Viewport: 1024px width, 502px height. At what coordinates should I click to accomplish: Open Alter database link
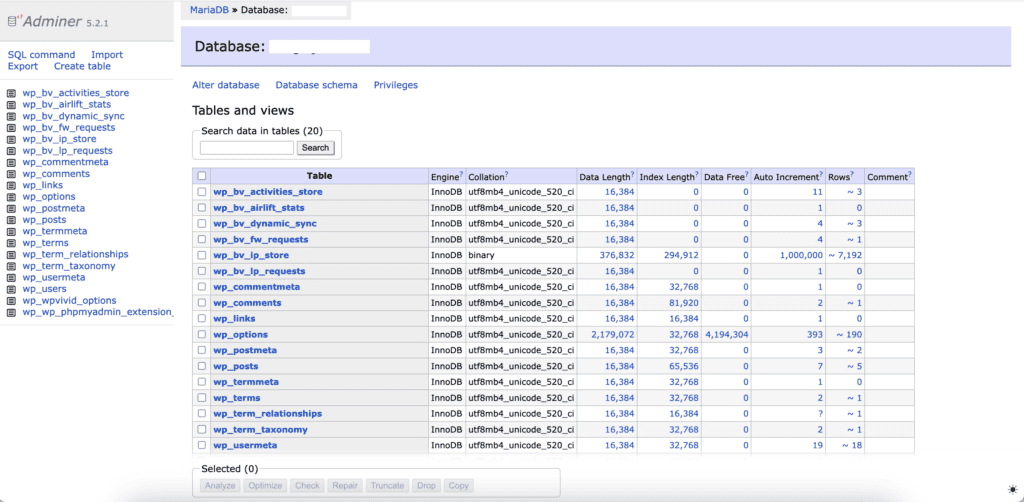[226, 85]
